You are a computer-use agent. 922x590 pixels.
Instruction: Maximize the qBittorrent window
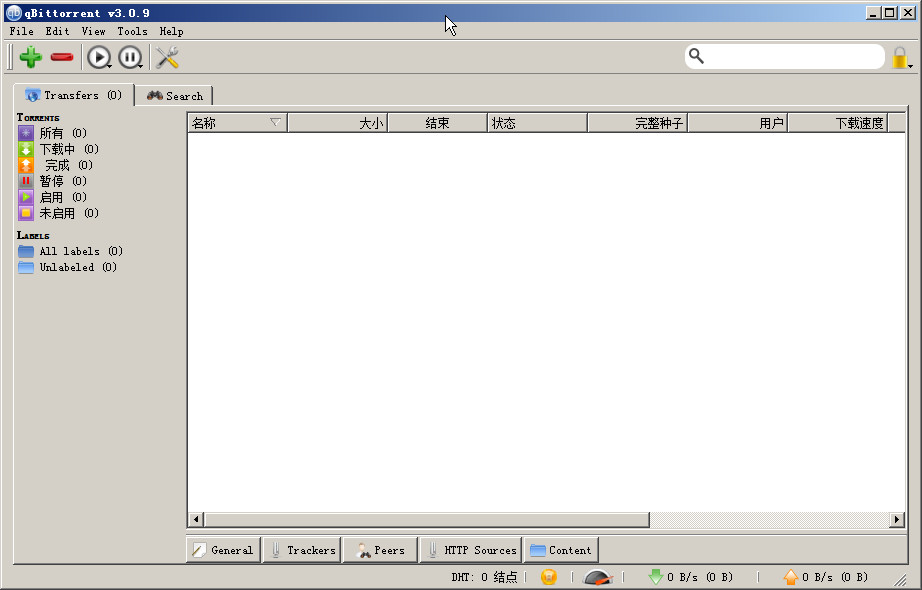click(890, 12)
